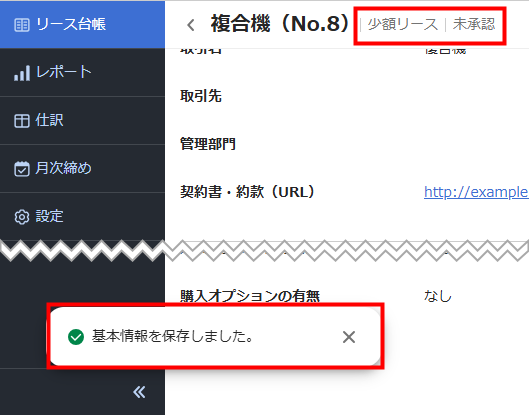Click the gear icon beside 設定
The width and height of the screenshot is (529, 415).
(x=22, y=217)
